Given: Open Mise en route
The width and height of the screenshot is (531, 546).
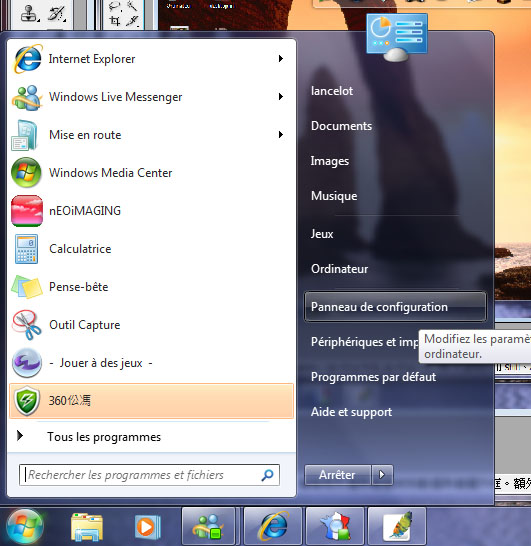Looking at the screenshot, I should pyautogui.click(x=151, y=135).
